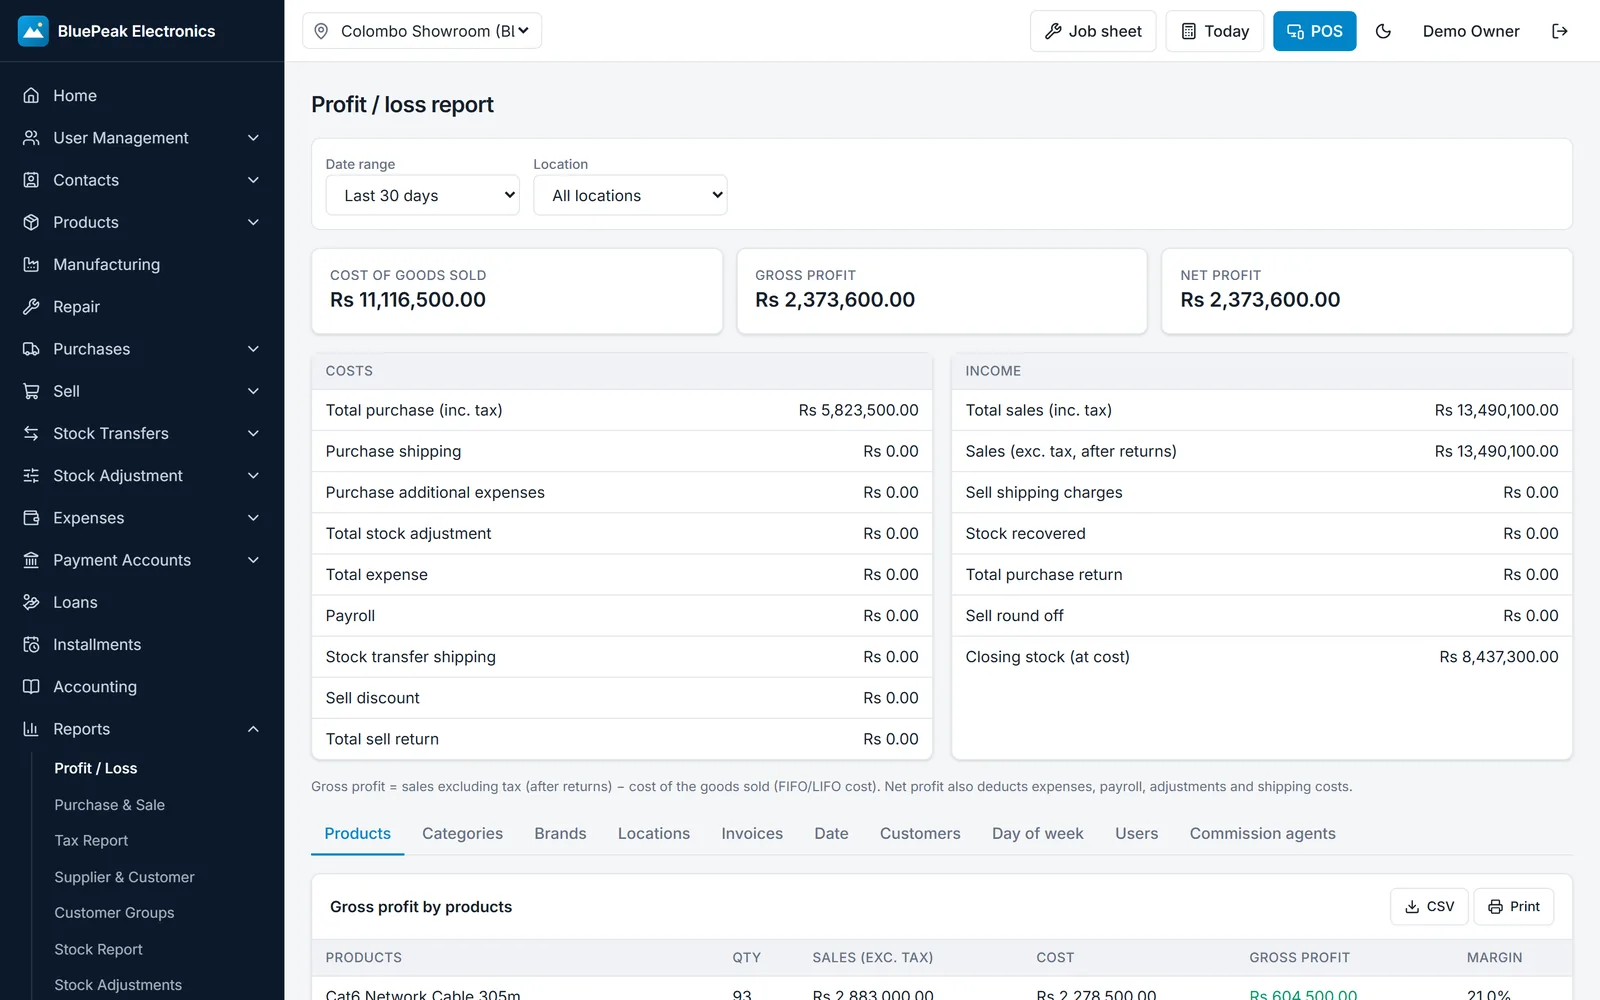Click the Today button
Screen dimensions: 1600x1000
pyautogui.click(x=1215, y=31)
